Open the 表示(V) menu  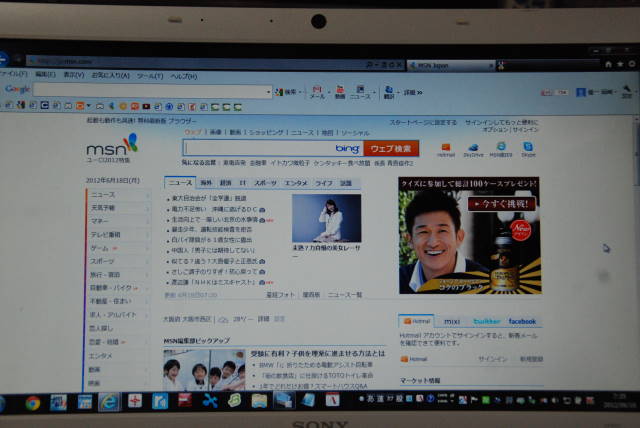coord(73,75)
